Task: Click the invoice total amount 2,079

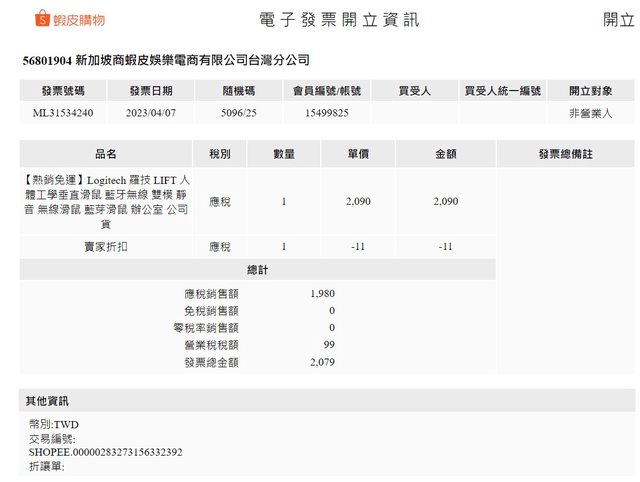Action: click(x=322, y=362)
